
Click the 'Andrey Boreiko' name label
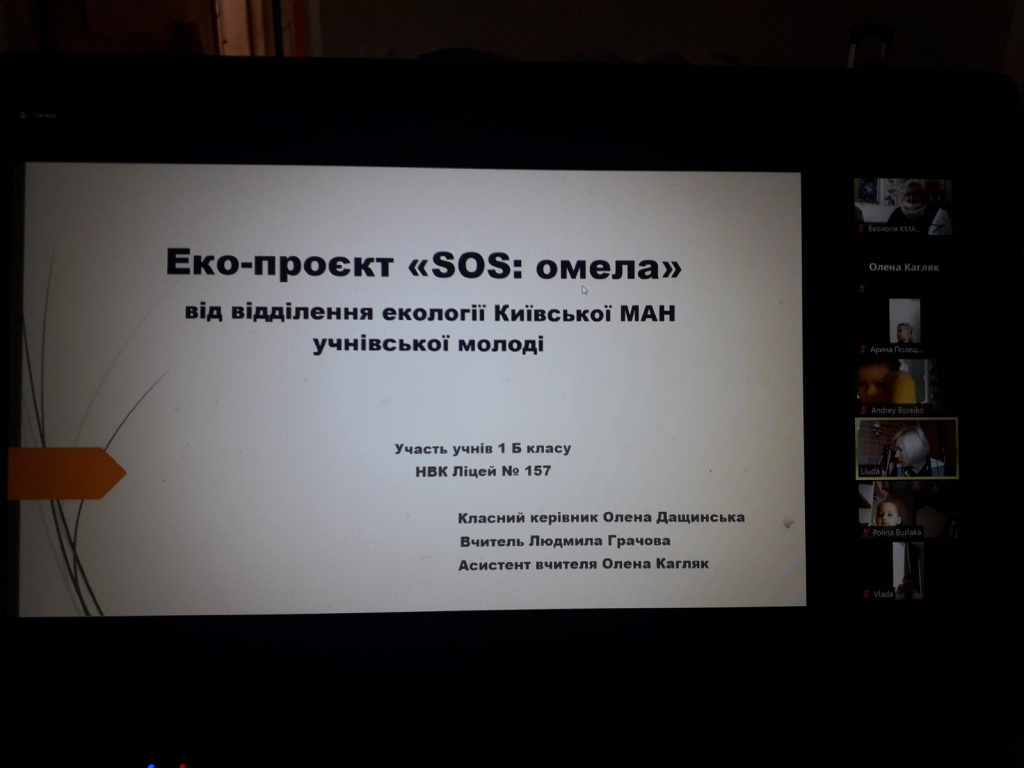click(897, 411)
